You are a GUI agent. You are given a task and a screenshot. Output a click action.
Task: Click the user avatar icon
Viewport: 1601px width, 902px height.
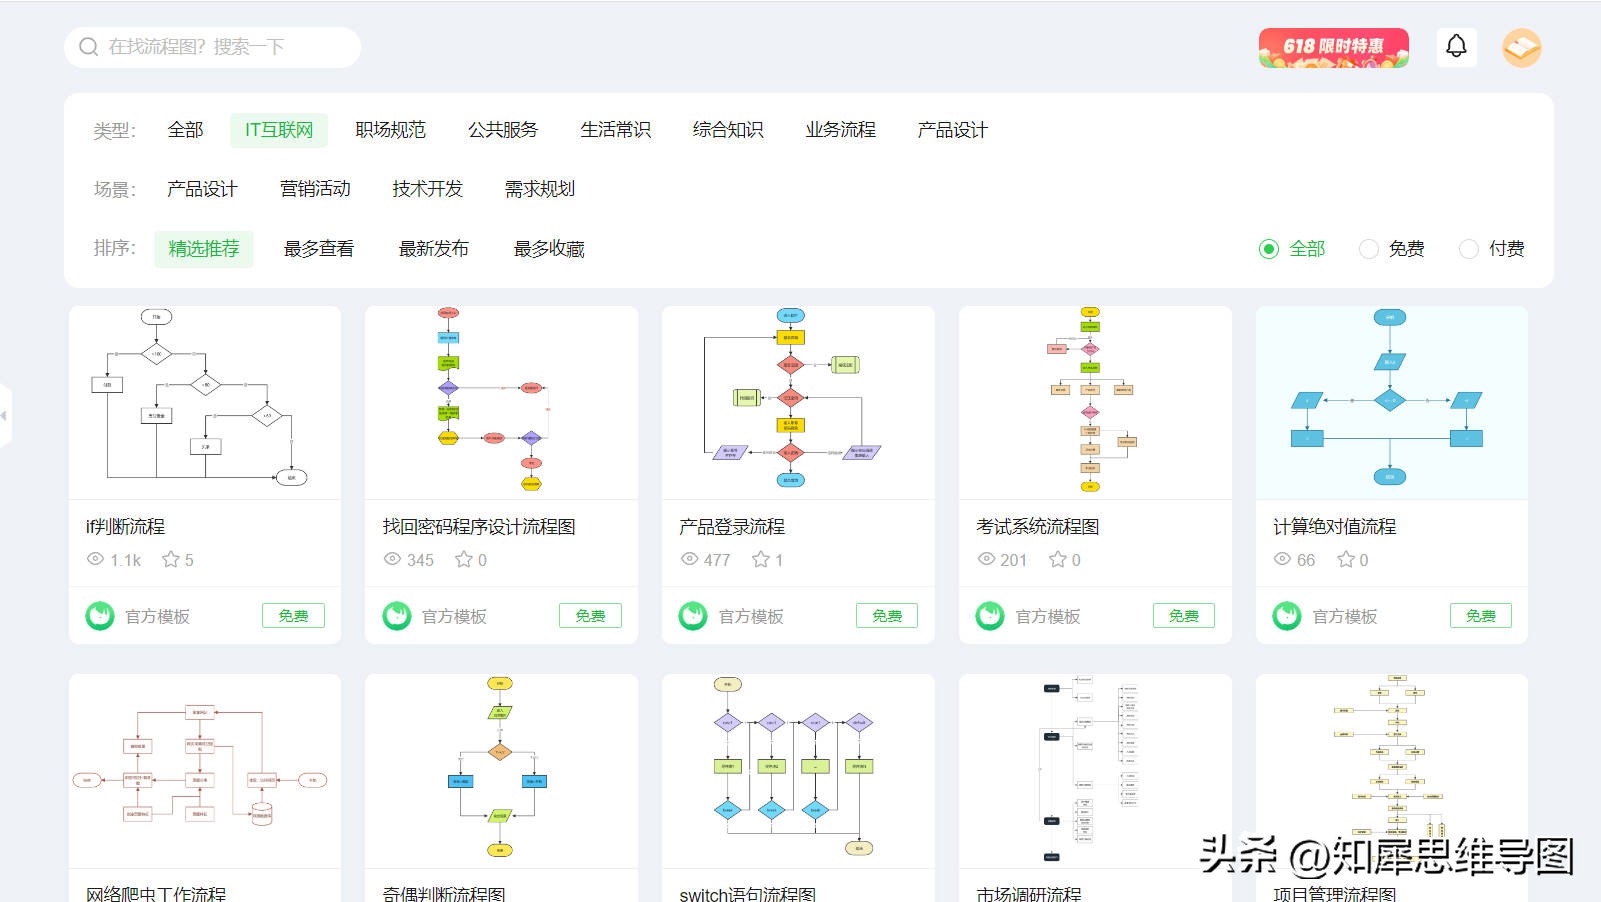[1521, 47]
